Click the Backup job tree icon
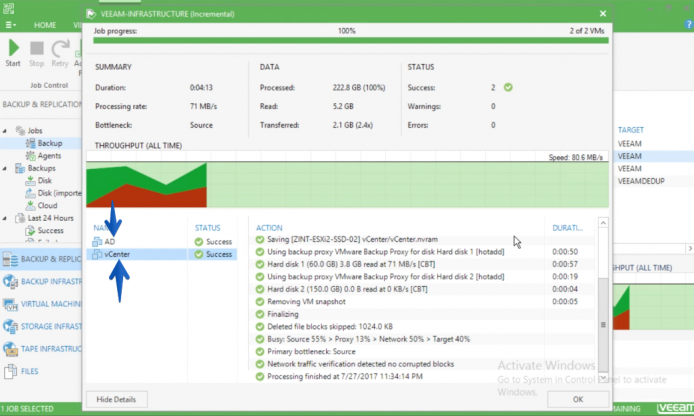 click(30, 143)
